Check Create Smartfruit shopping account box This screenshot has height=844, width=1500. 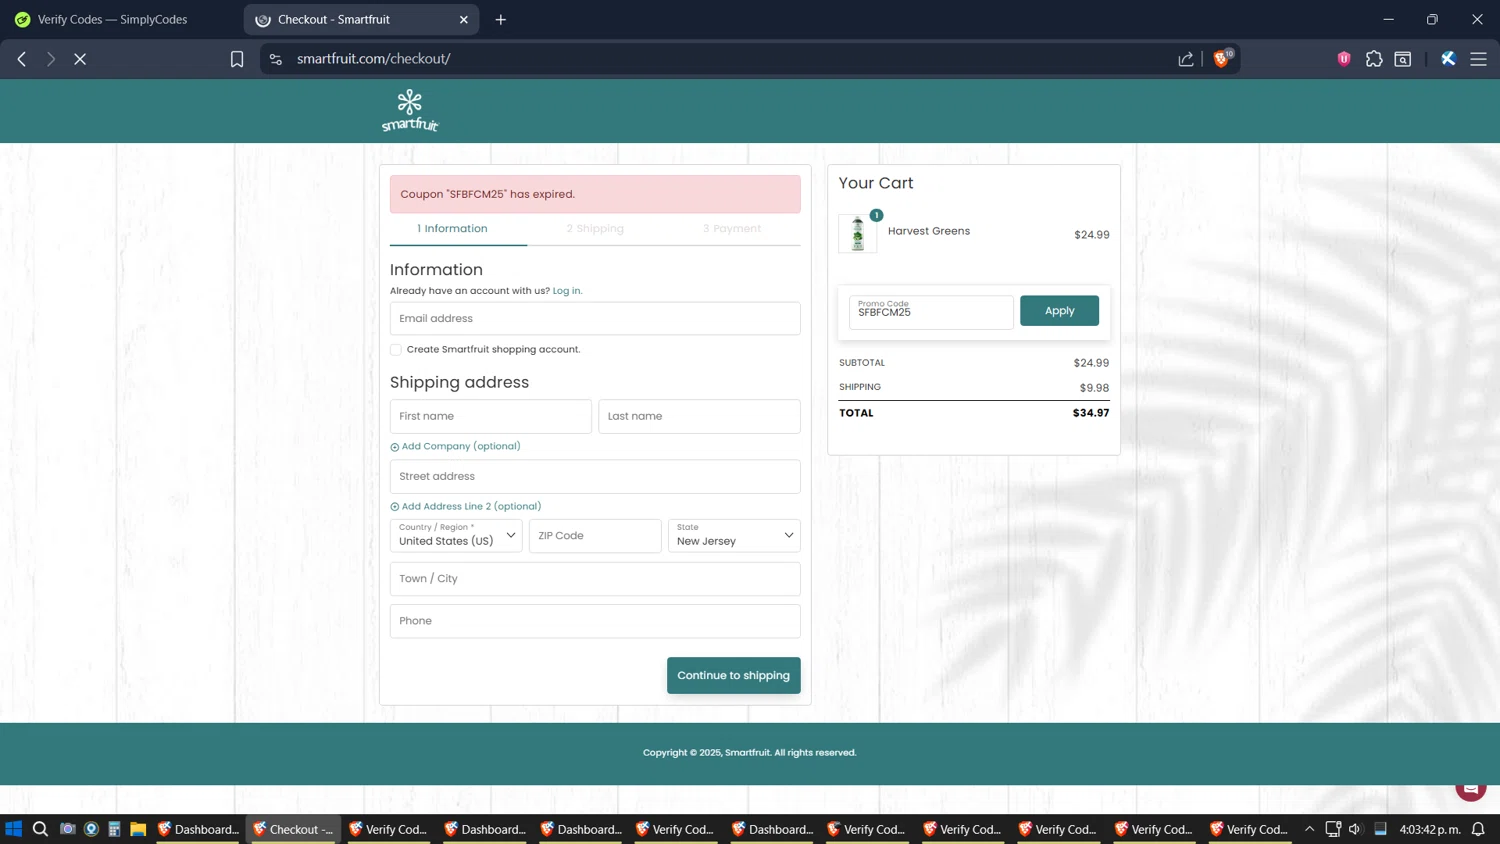point(396,350)
